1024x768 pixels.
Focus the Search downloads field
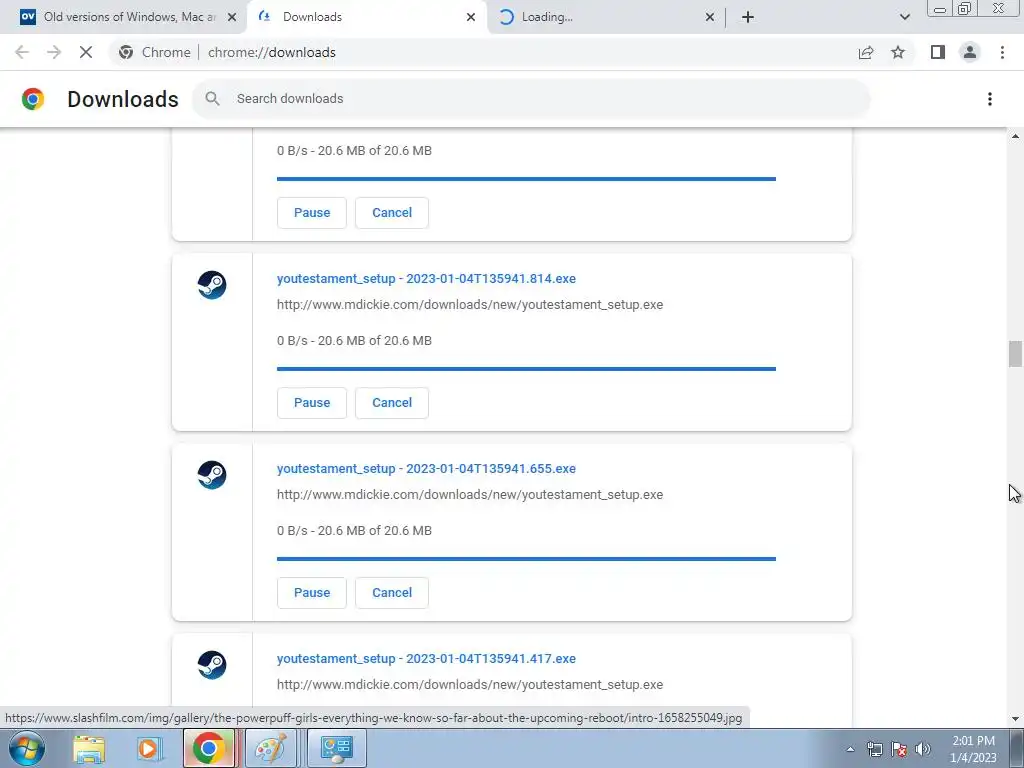pos(531,99)
